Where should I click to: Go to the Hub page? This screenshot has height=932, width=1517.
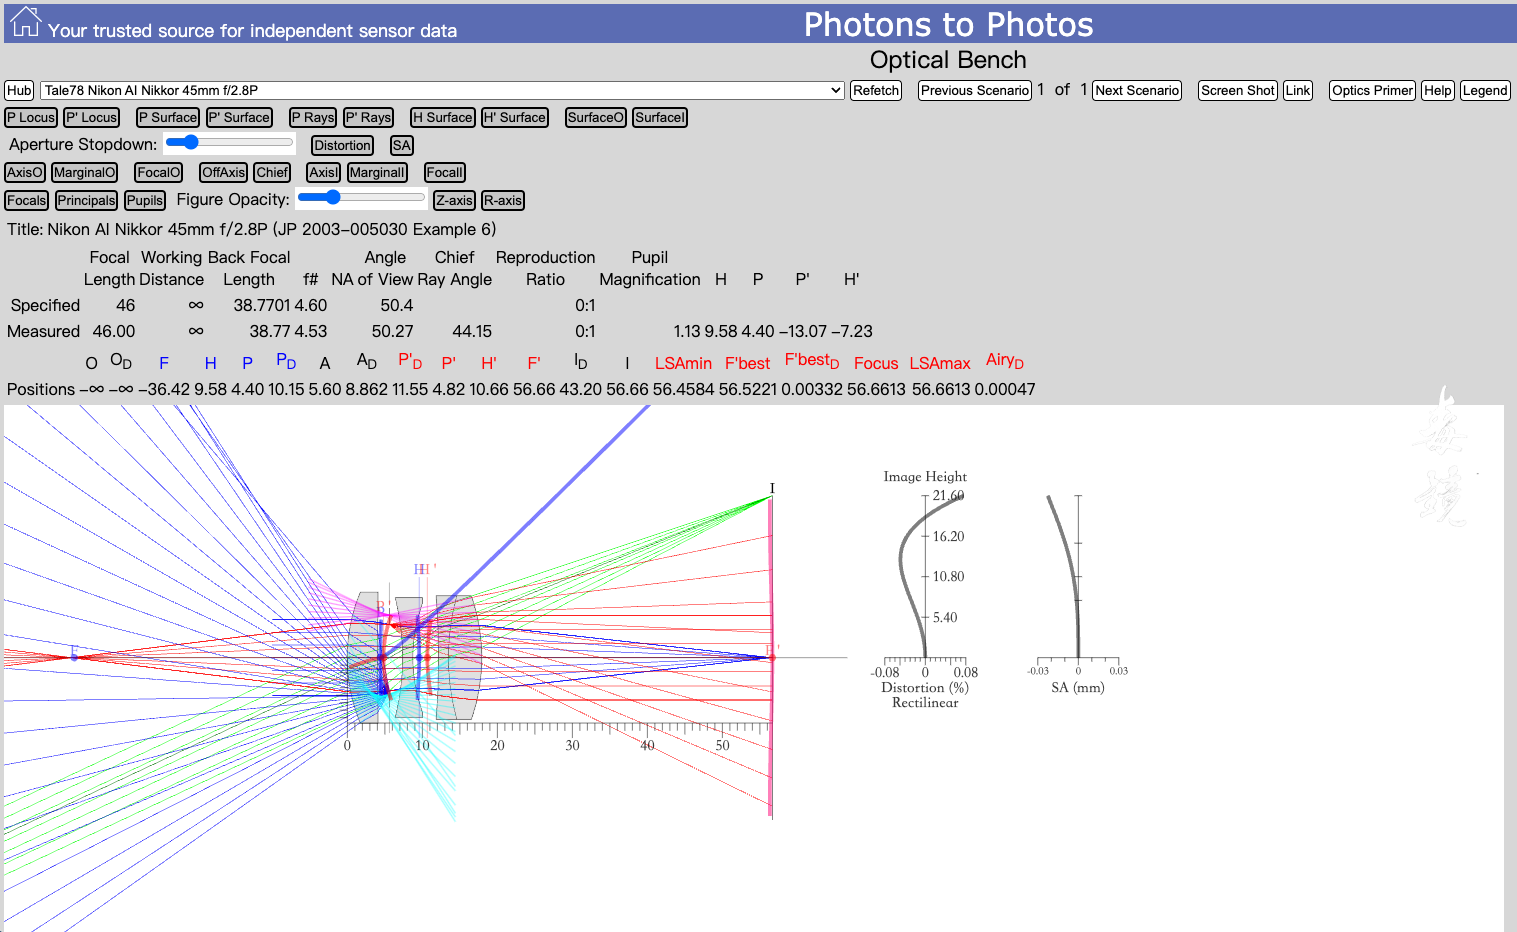click(19, 90)
